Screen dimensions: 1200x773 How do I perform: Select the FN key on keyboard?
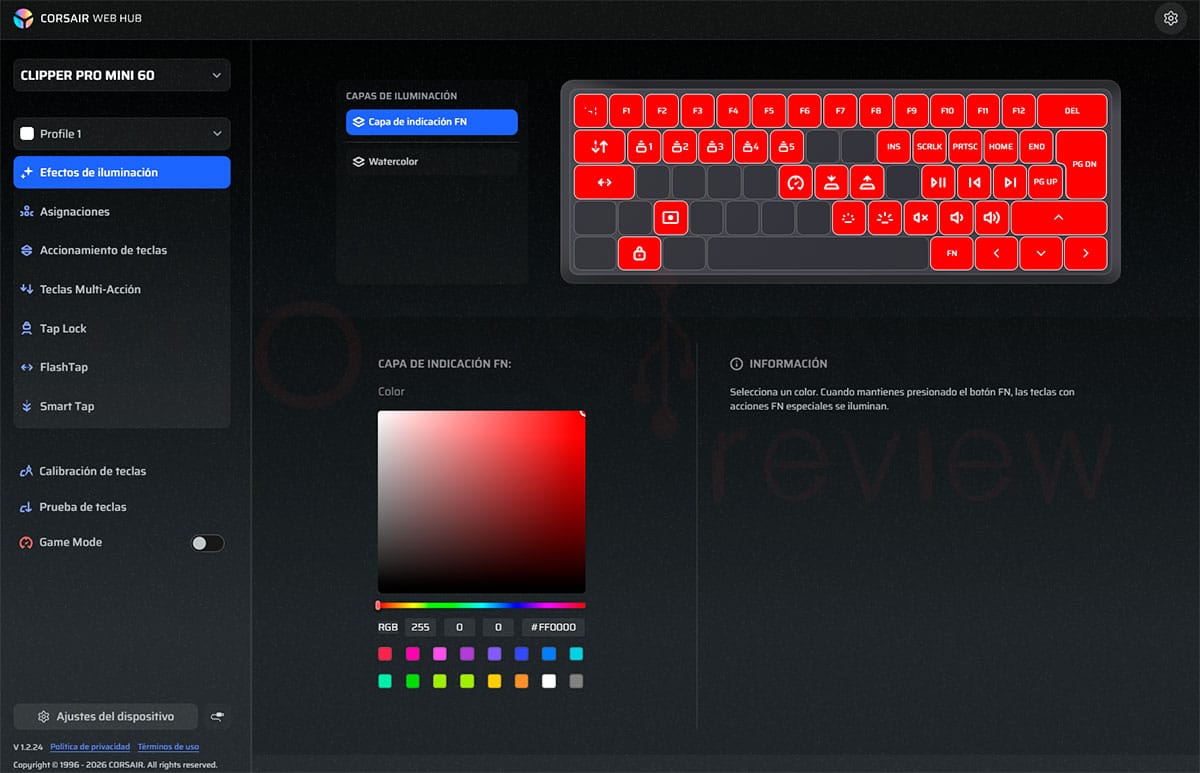tap(952, 254)
